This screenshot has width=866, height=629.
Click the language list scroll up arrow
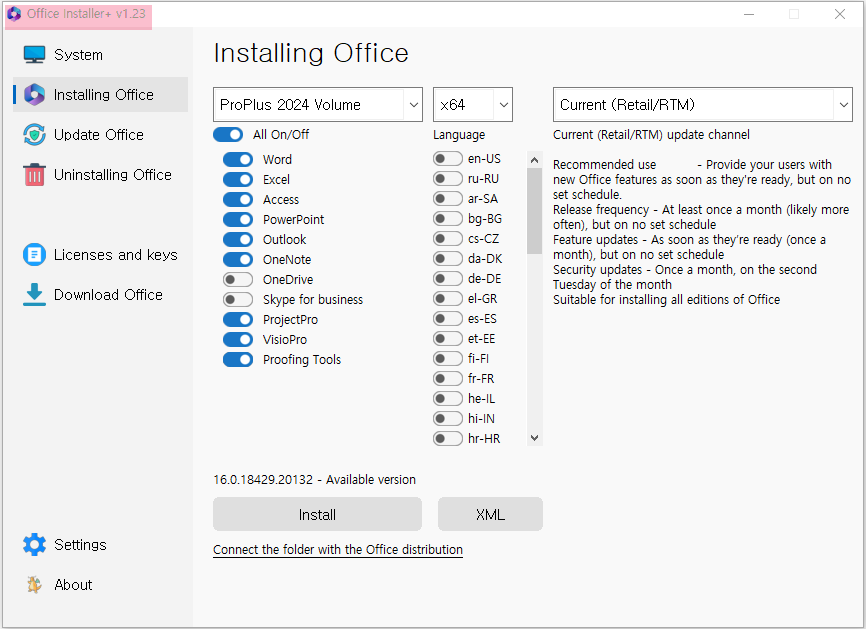534,160
